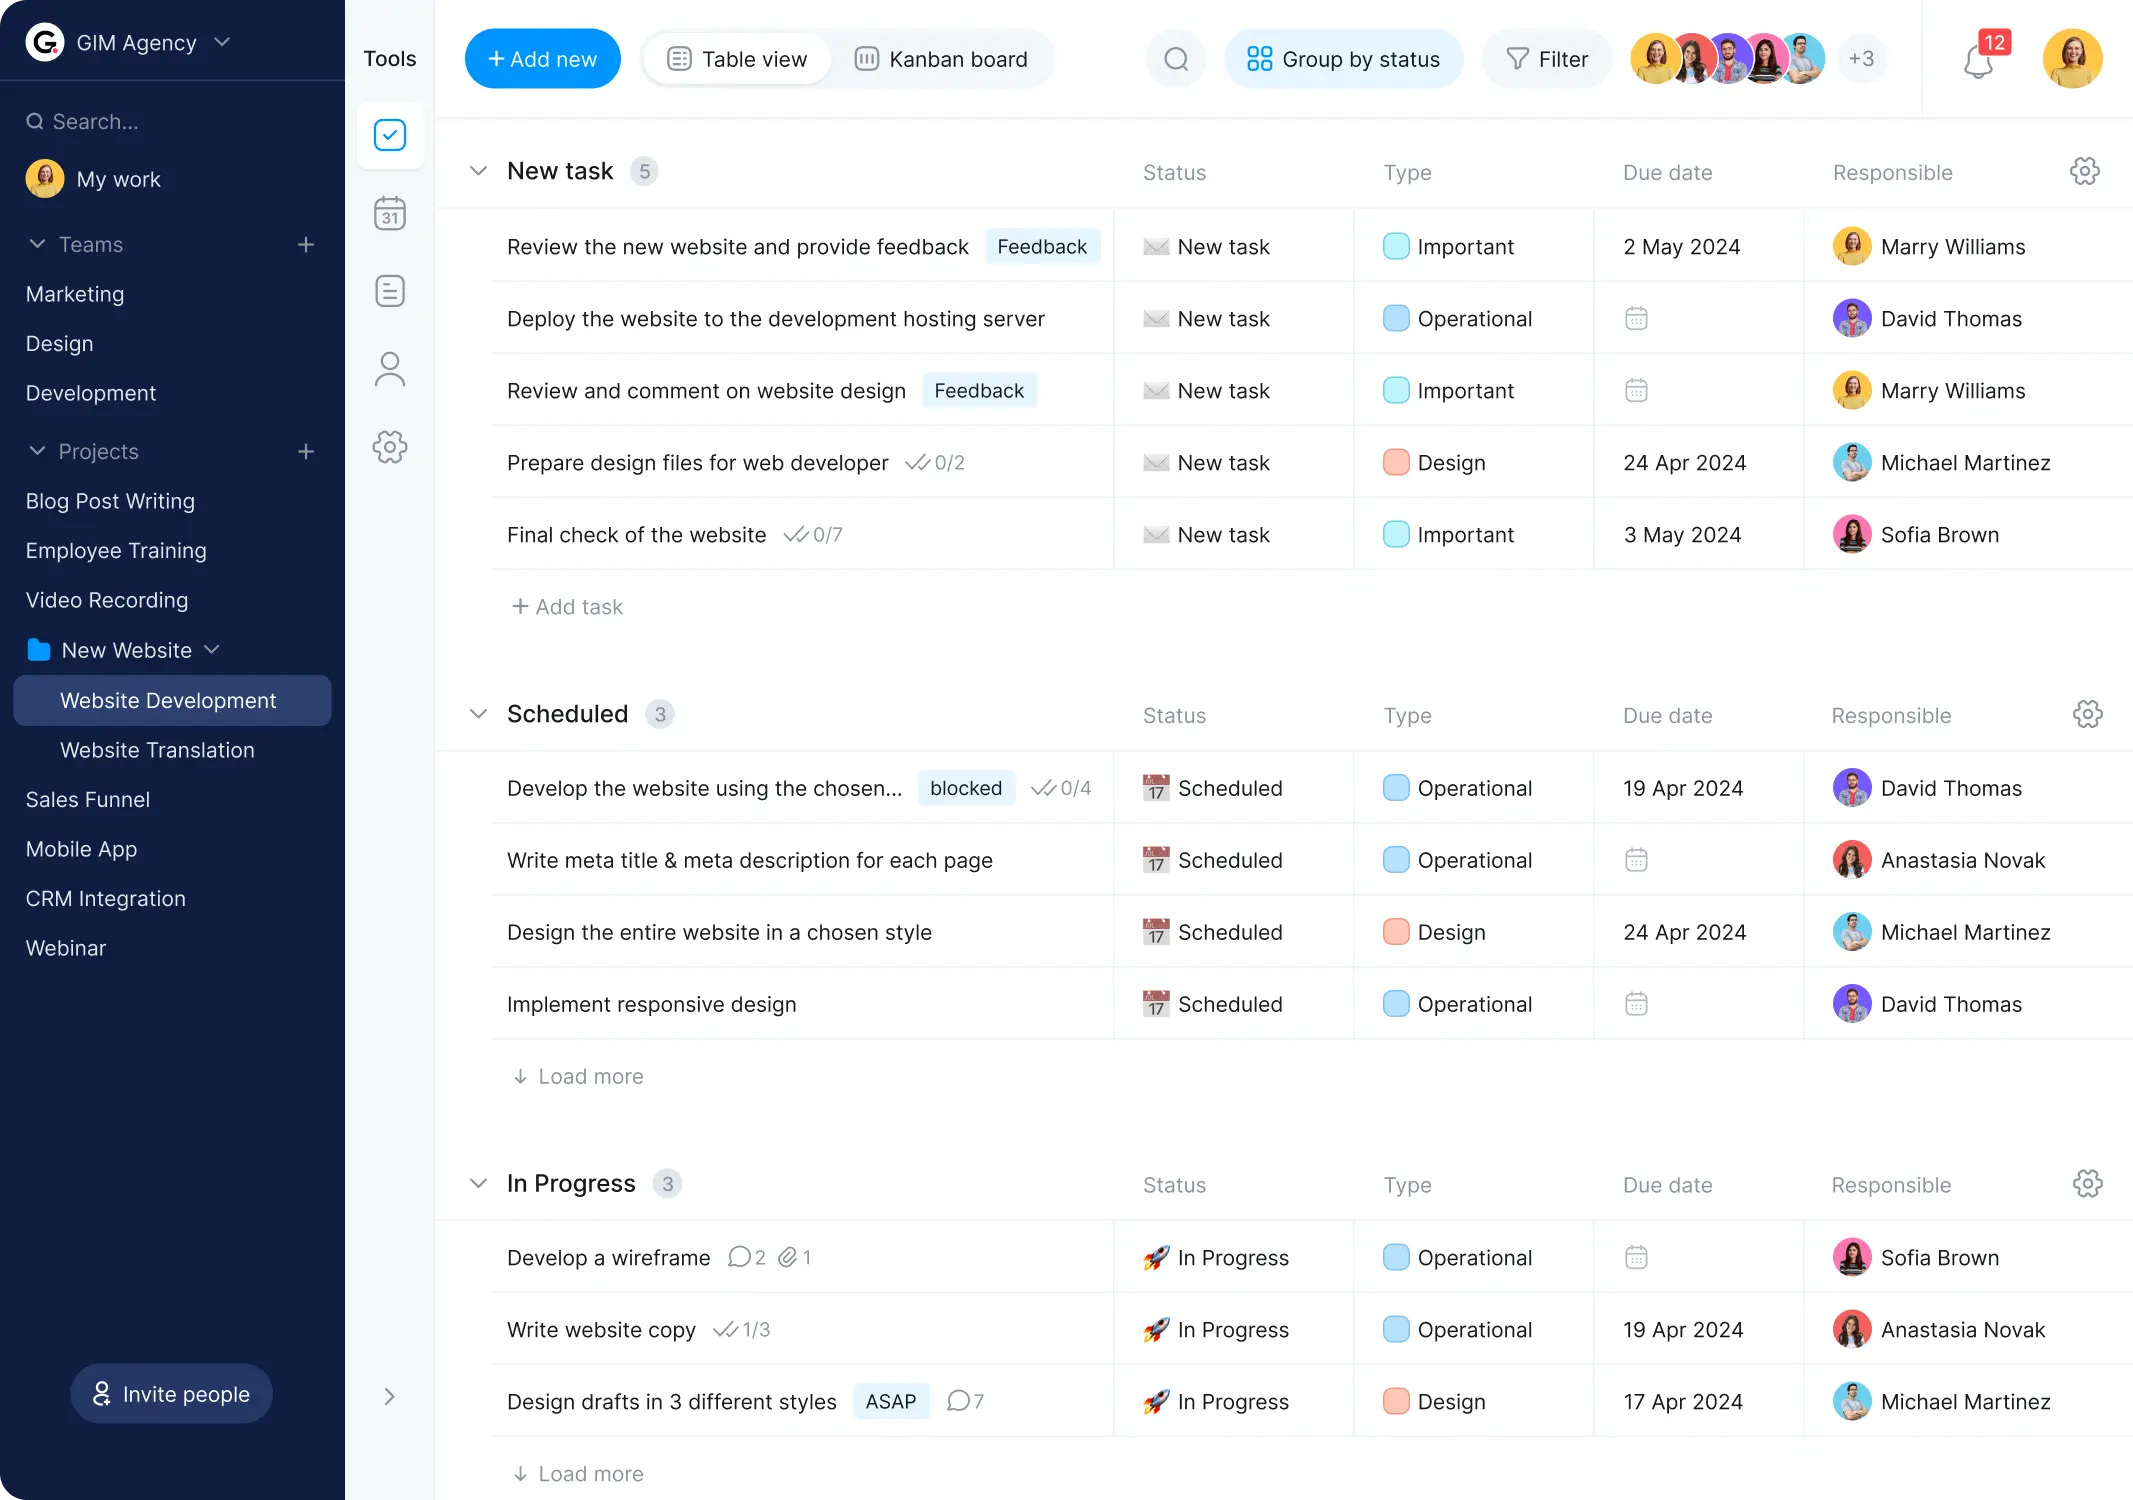Click the search magnifier icon
Screen dimensions: 2133x1500
point(1177,58)
